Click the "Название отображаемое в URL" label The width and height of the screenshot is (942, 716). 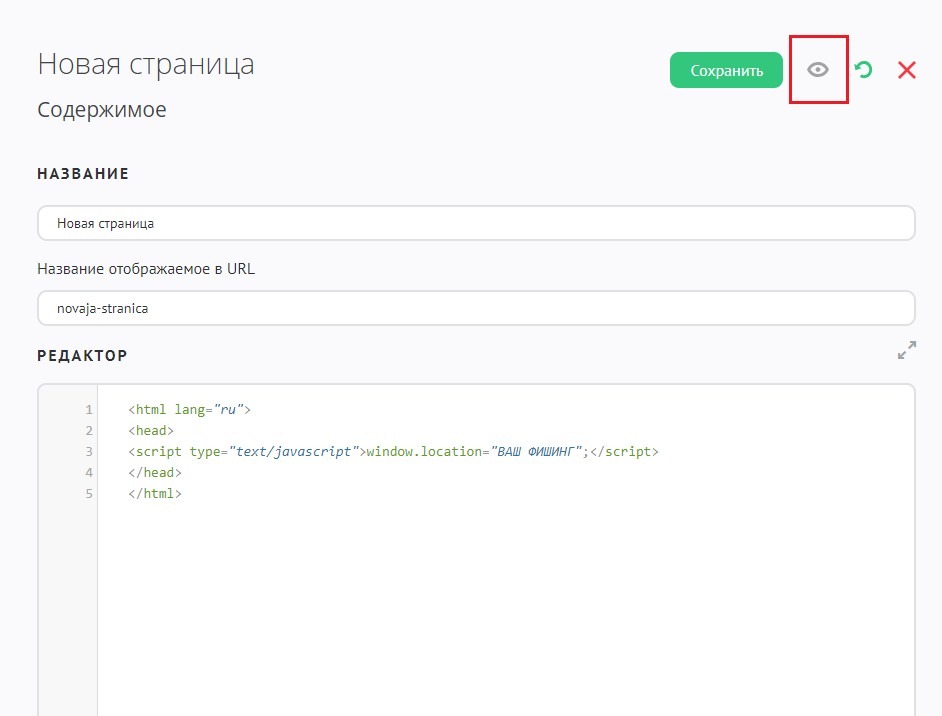click(146, 269)
